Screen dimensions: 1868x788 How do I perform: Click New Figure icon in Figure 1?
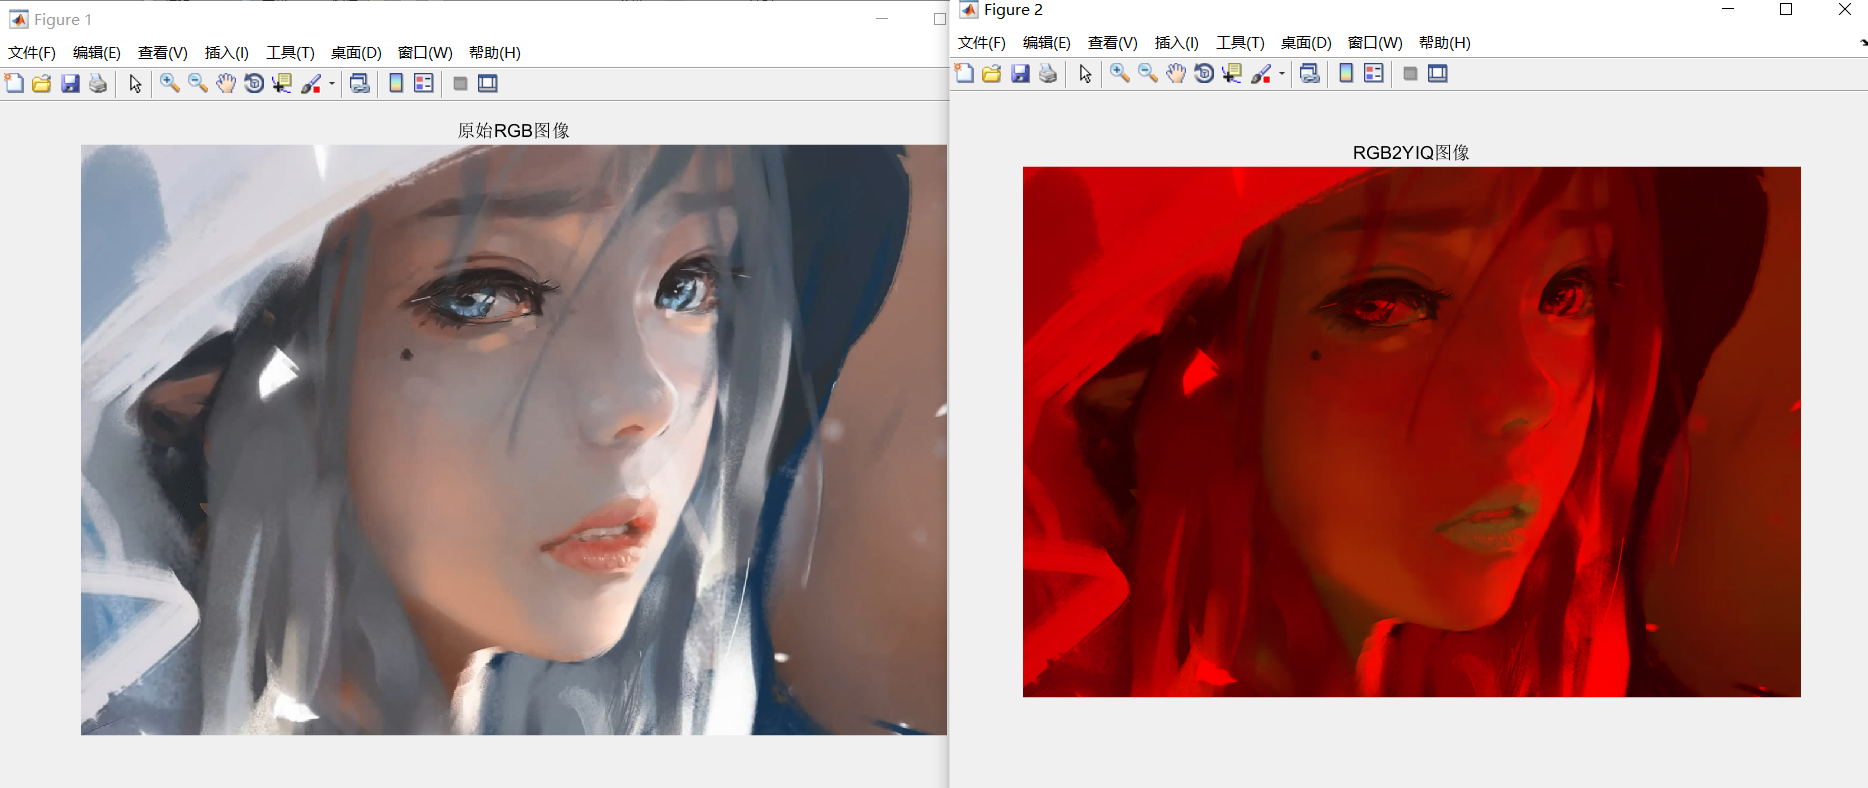coord(14,83)
